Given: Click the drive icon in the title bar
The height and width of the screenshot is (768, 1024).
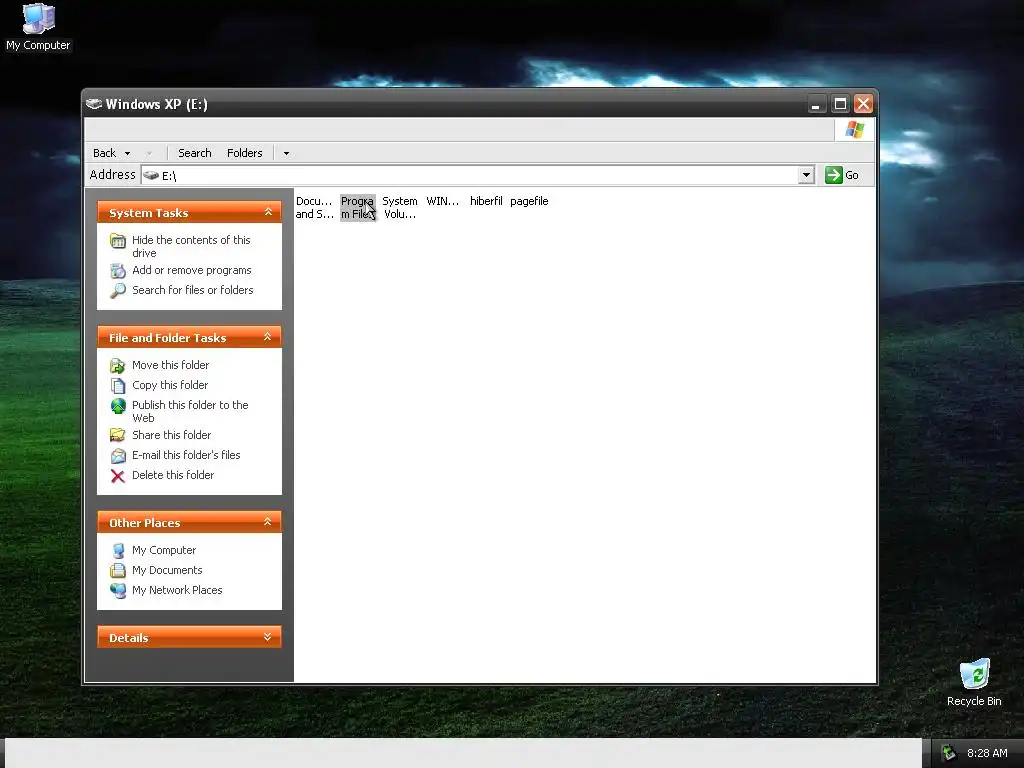Looking at the screenshot, I should [94, 104].
